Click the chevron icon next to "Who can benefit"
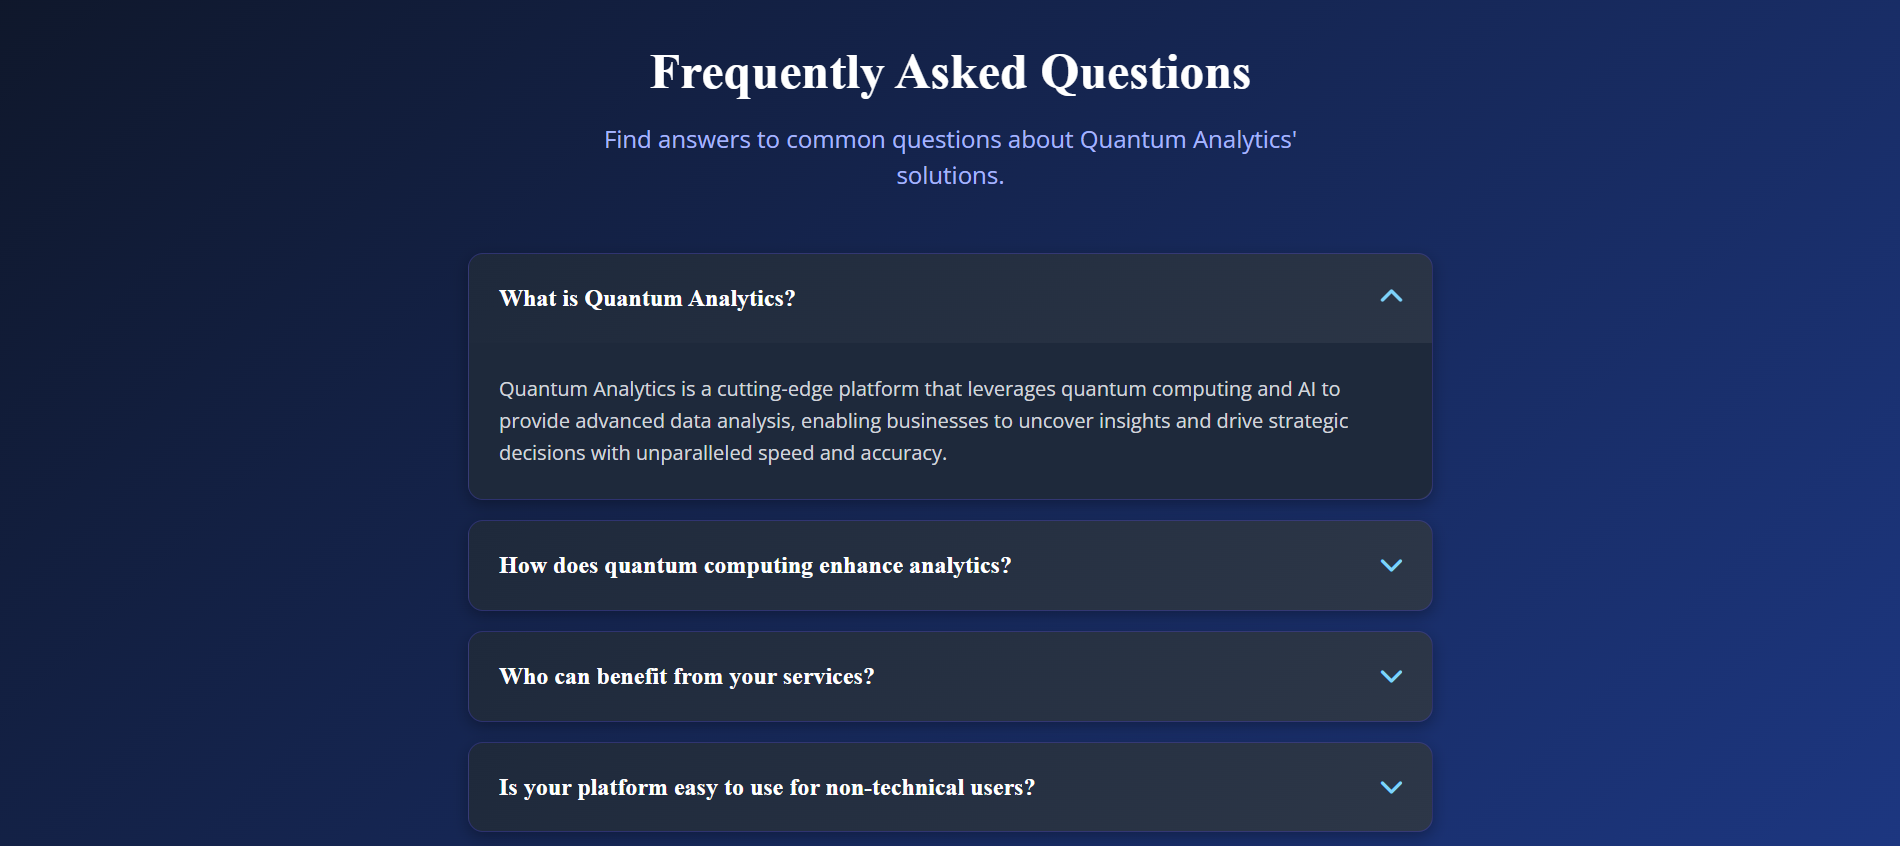 pos(1391,676)
